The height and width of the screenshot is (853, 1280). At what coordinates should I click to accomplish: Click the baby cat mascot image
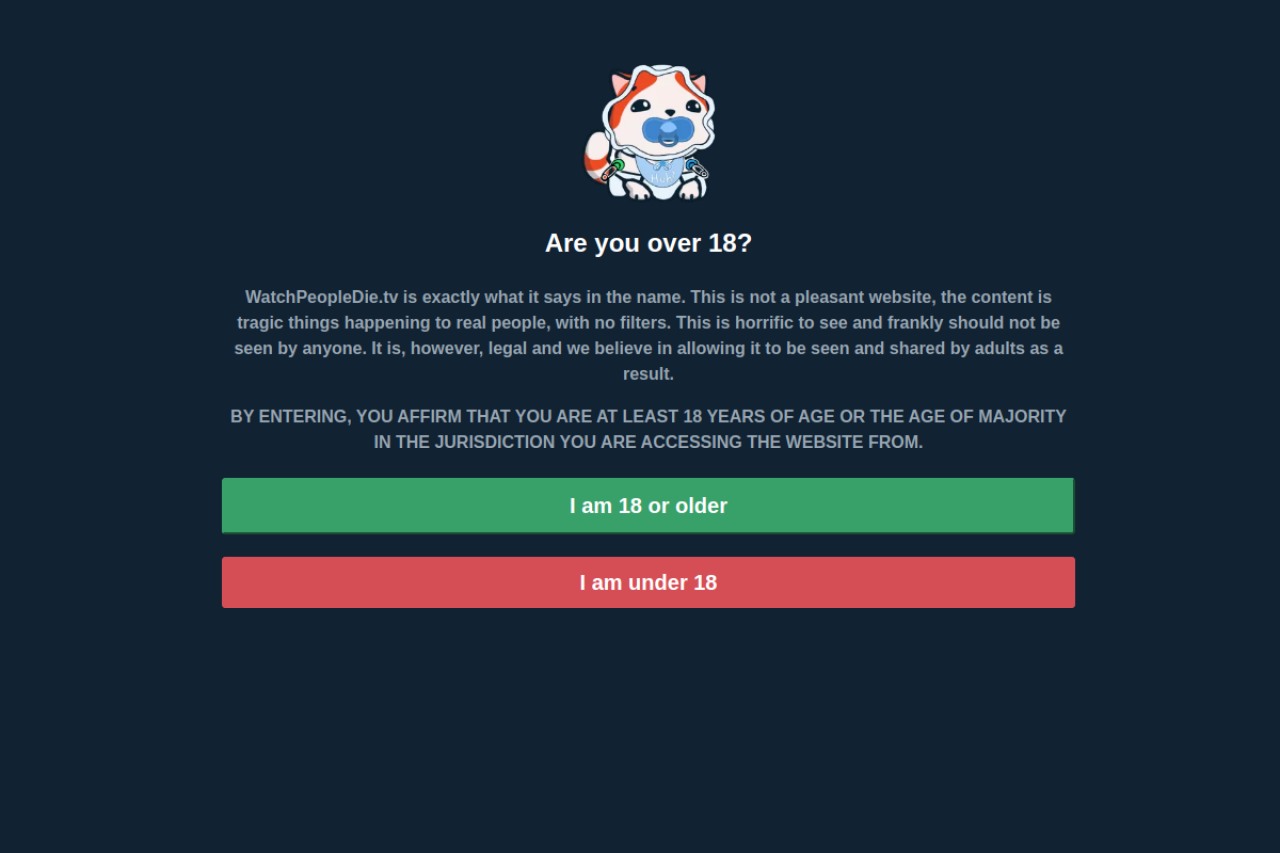pyautogui.click(x=649, y=132)
